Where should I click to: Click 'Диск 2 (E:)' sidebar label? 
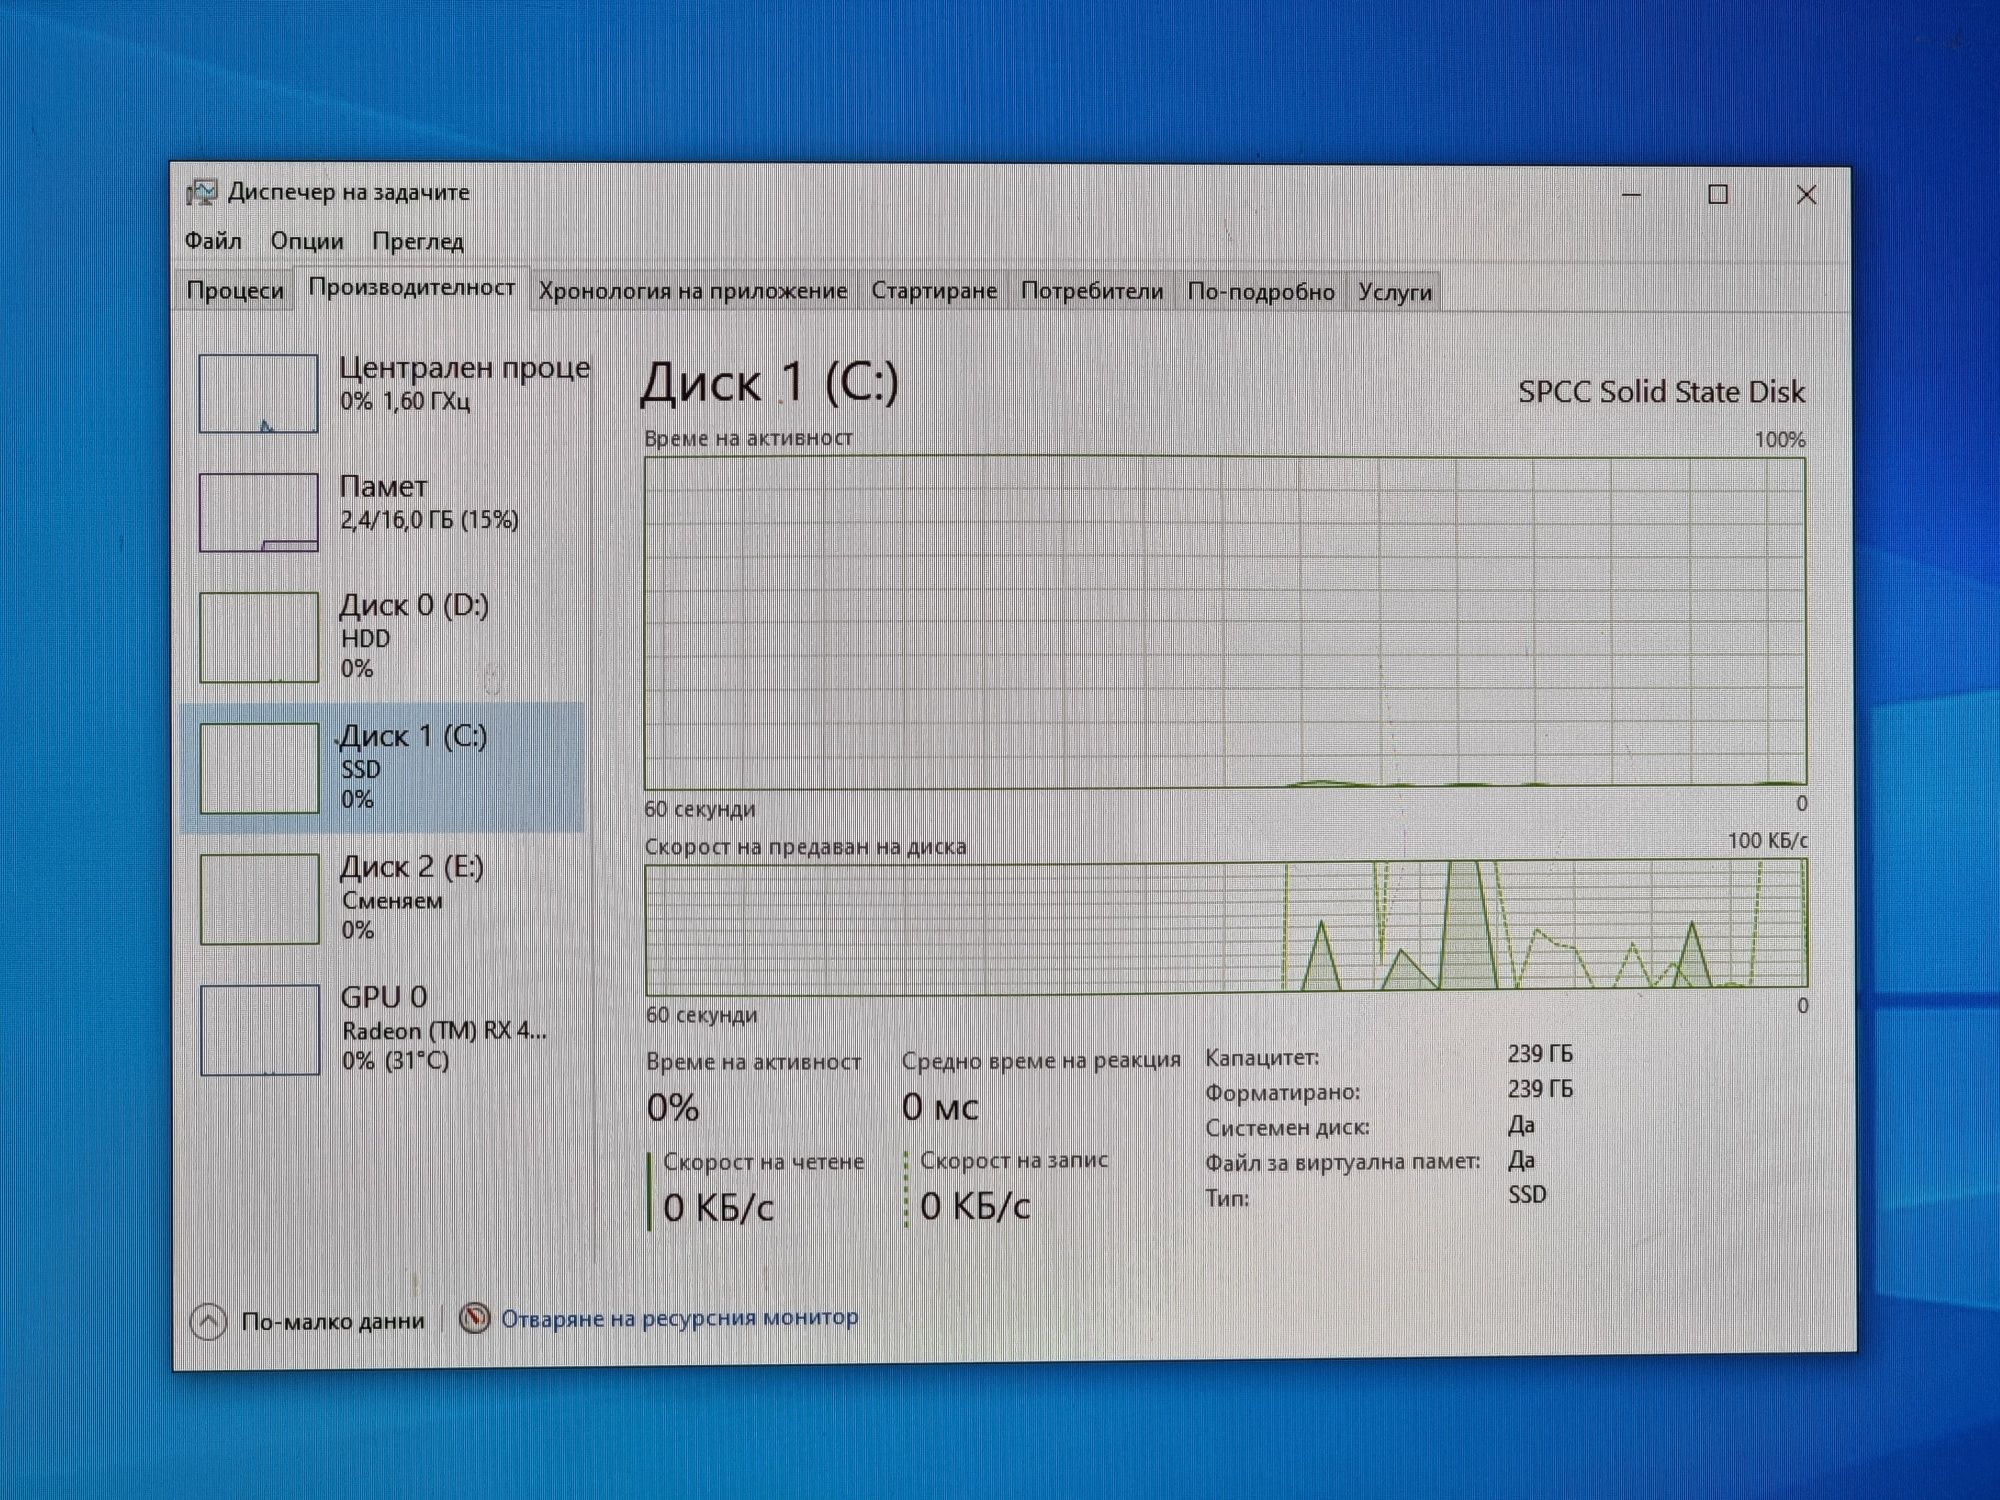[x=412, y=866]
